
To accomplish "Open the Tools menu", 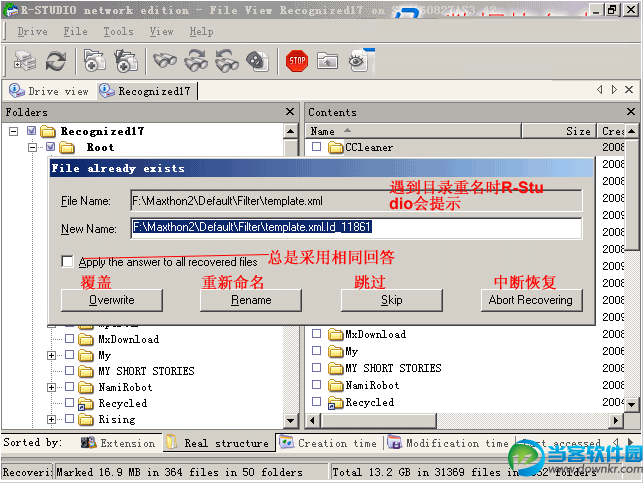I will point(118,32).
